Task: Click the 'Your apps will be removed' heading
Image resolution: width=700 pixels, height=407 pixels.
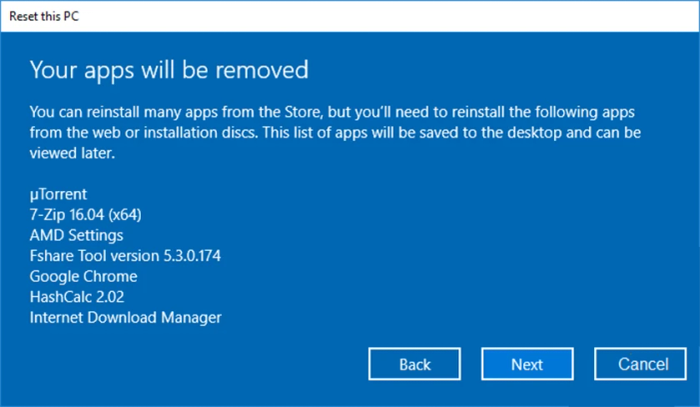Action: pyautogui.click(x=169, y=70)
